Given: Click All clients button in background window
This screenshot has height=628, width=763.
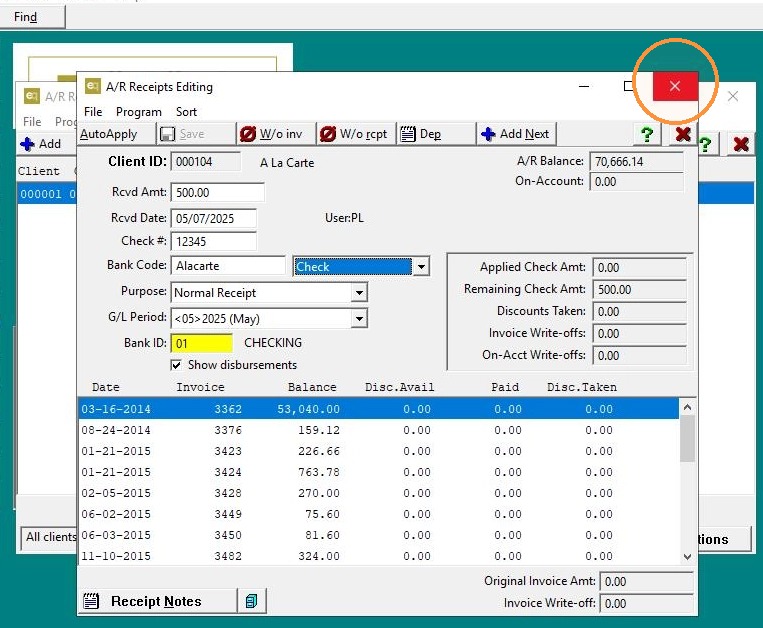Looking at the screenshot, I should click(x=49, y=537).
